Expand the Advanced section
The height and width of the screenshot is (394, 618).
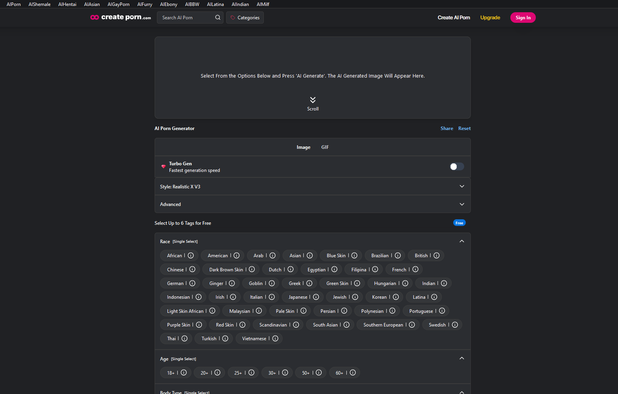point(313,204)
